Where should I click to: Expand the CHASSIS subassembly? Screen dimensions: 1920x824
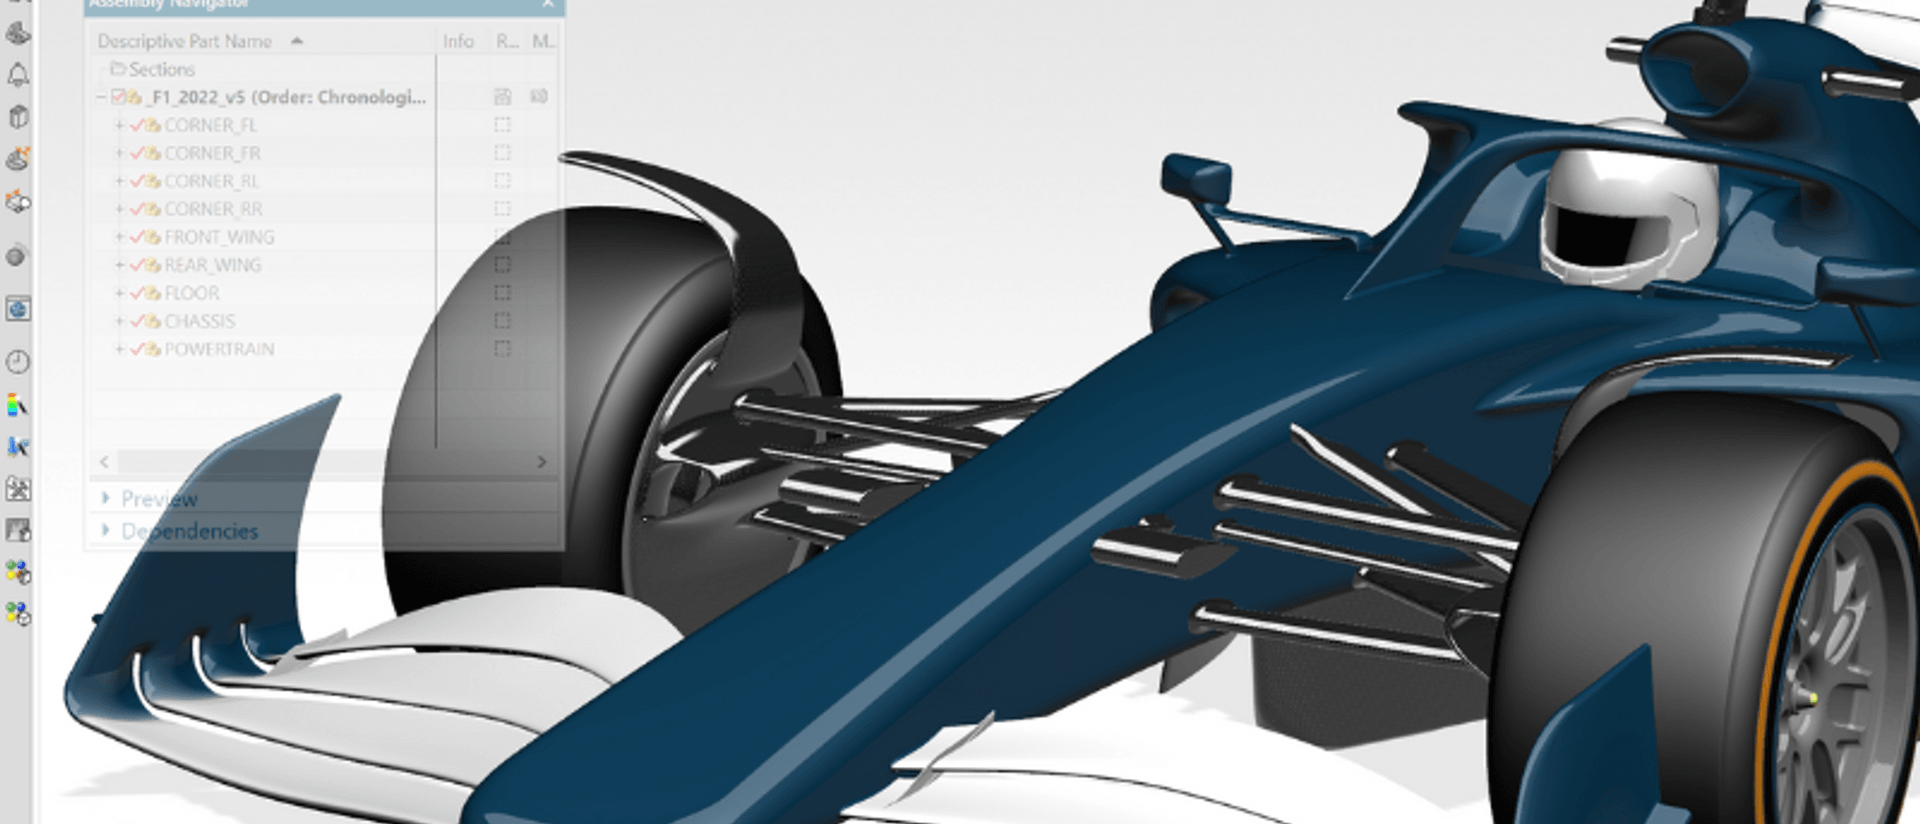click(120, 321)
